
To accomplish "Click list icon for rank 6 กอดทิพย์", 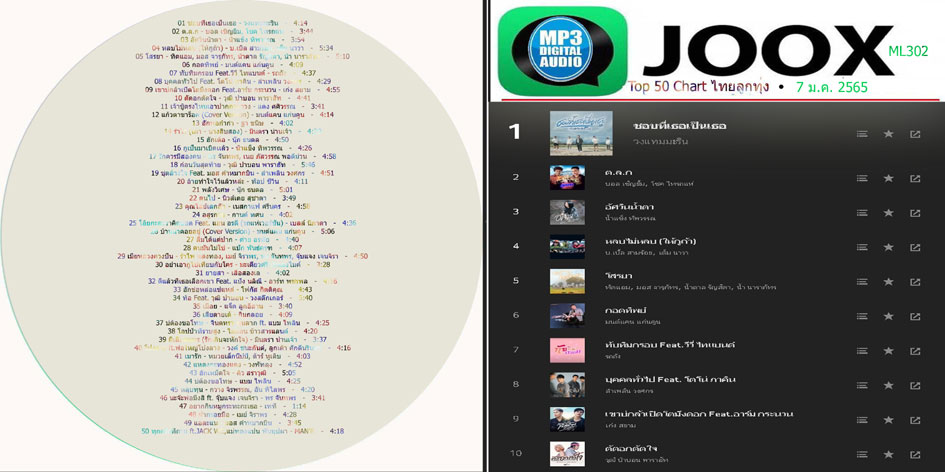I will coord(862,316).
